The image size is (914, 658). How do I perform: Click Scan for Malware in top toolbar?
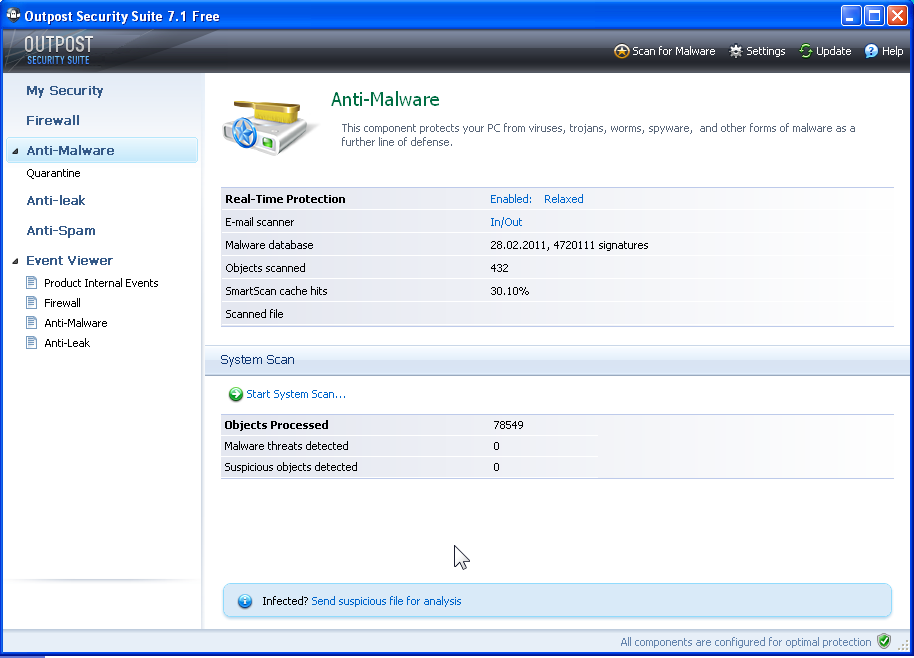point(674,51)
